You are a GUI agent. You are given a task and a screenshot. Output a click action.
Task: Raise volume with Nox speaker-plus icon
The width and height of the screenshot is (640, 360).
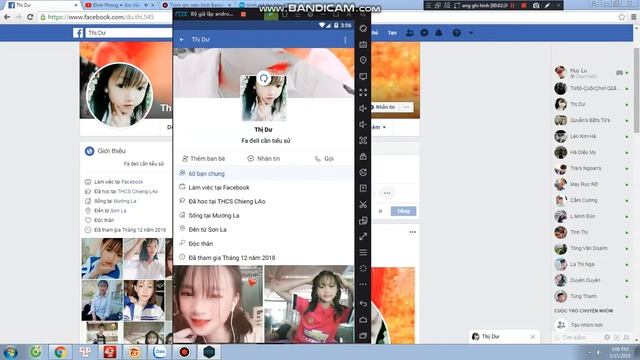tap(363, 109)
